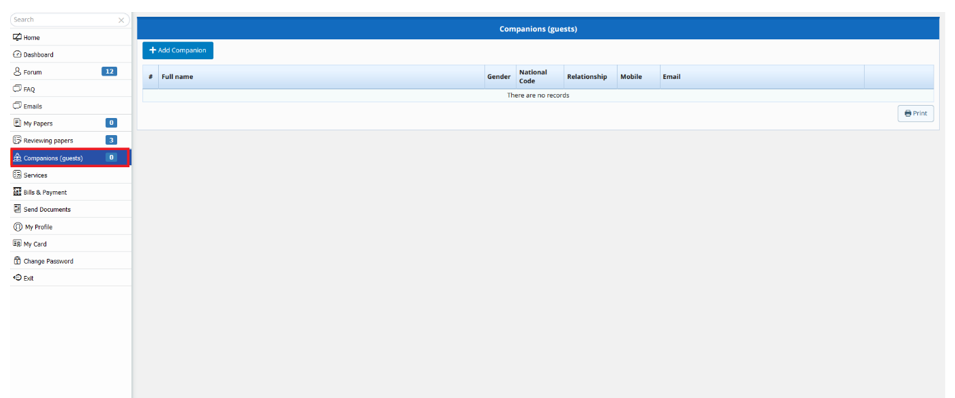Image resolution: width=955 pixels, height=398 pixels.
Task: Go to Send Documents menu entry
Action: (x=71, y=209)
